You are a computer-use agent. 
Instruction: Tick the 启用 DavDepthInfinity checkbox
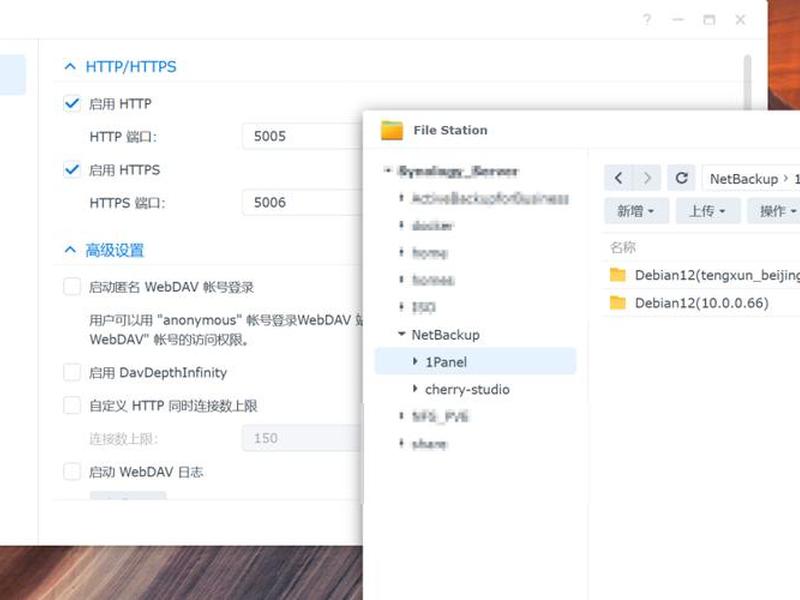(x=72, y=372)
